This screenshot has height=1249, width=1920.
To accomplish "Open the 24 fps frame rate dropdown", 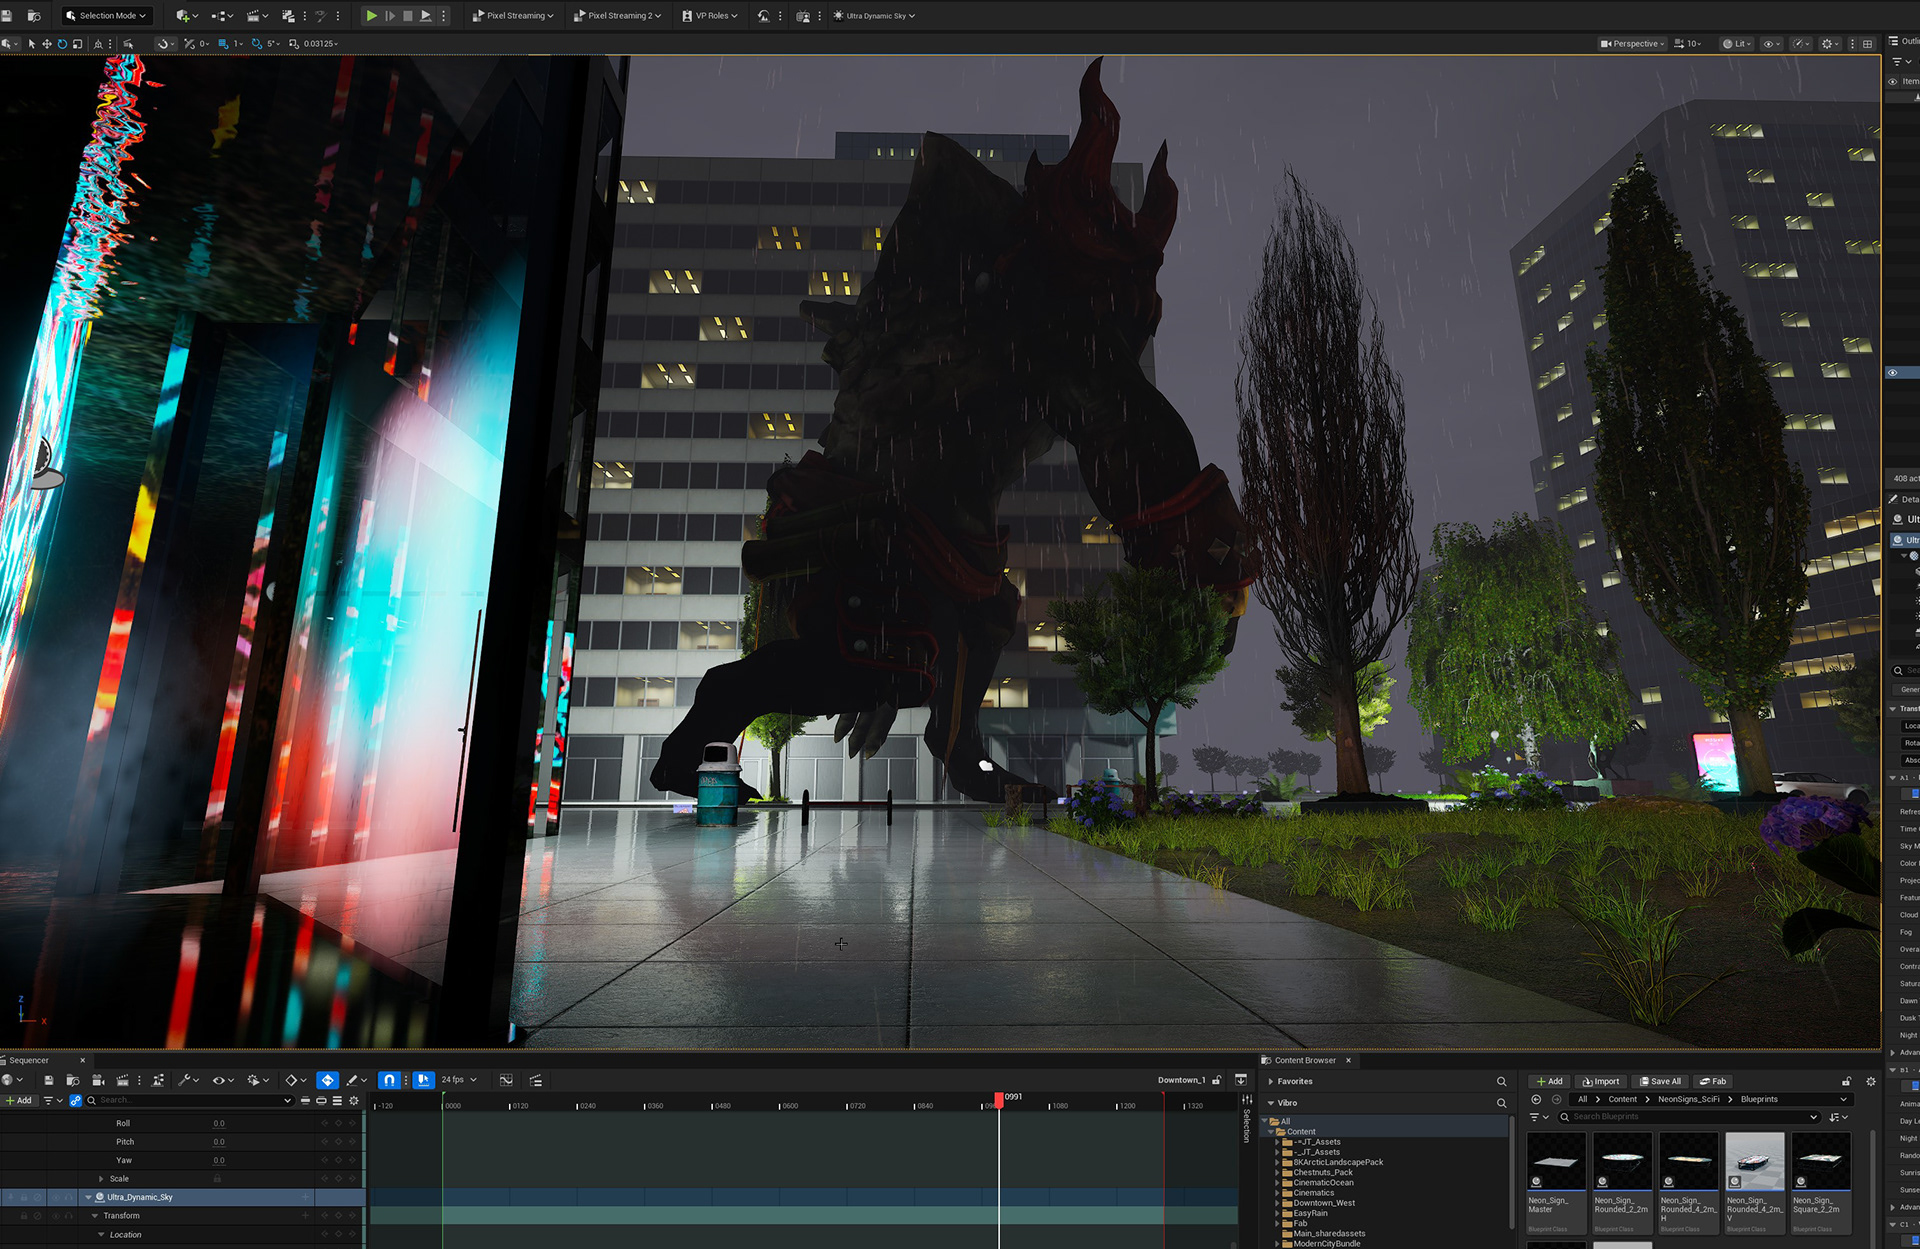I will (459, 1080).
